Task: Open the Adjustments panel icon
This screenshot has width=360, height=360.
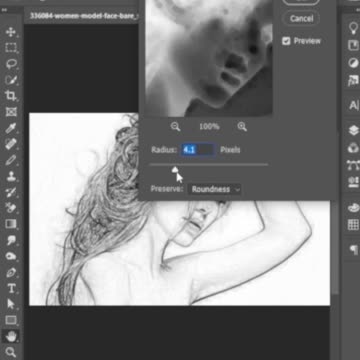Action: coord(353,63)
